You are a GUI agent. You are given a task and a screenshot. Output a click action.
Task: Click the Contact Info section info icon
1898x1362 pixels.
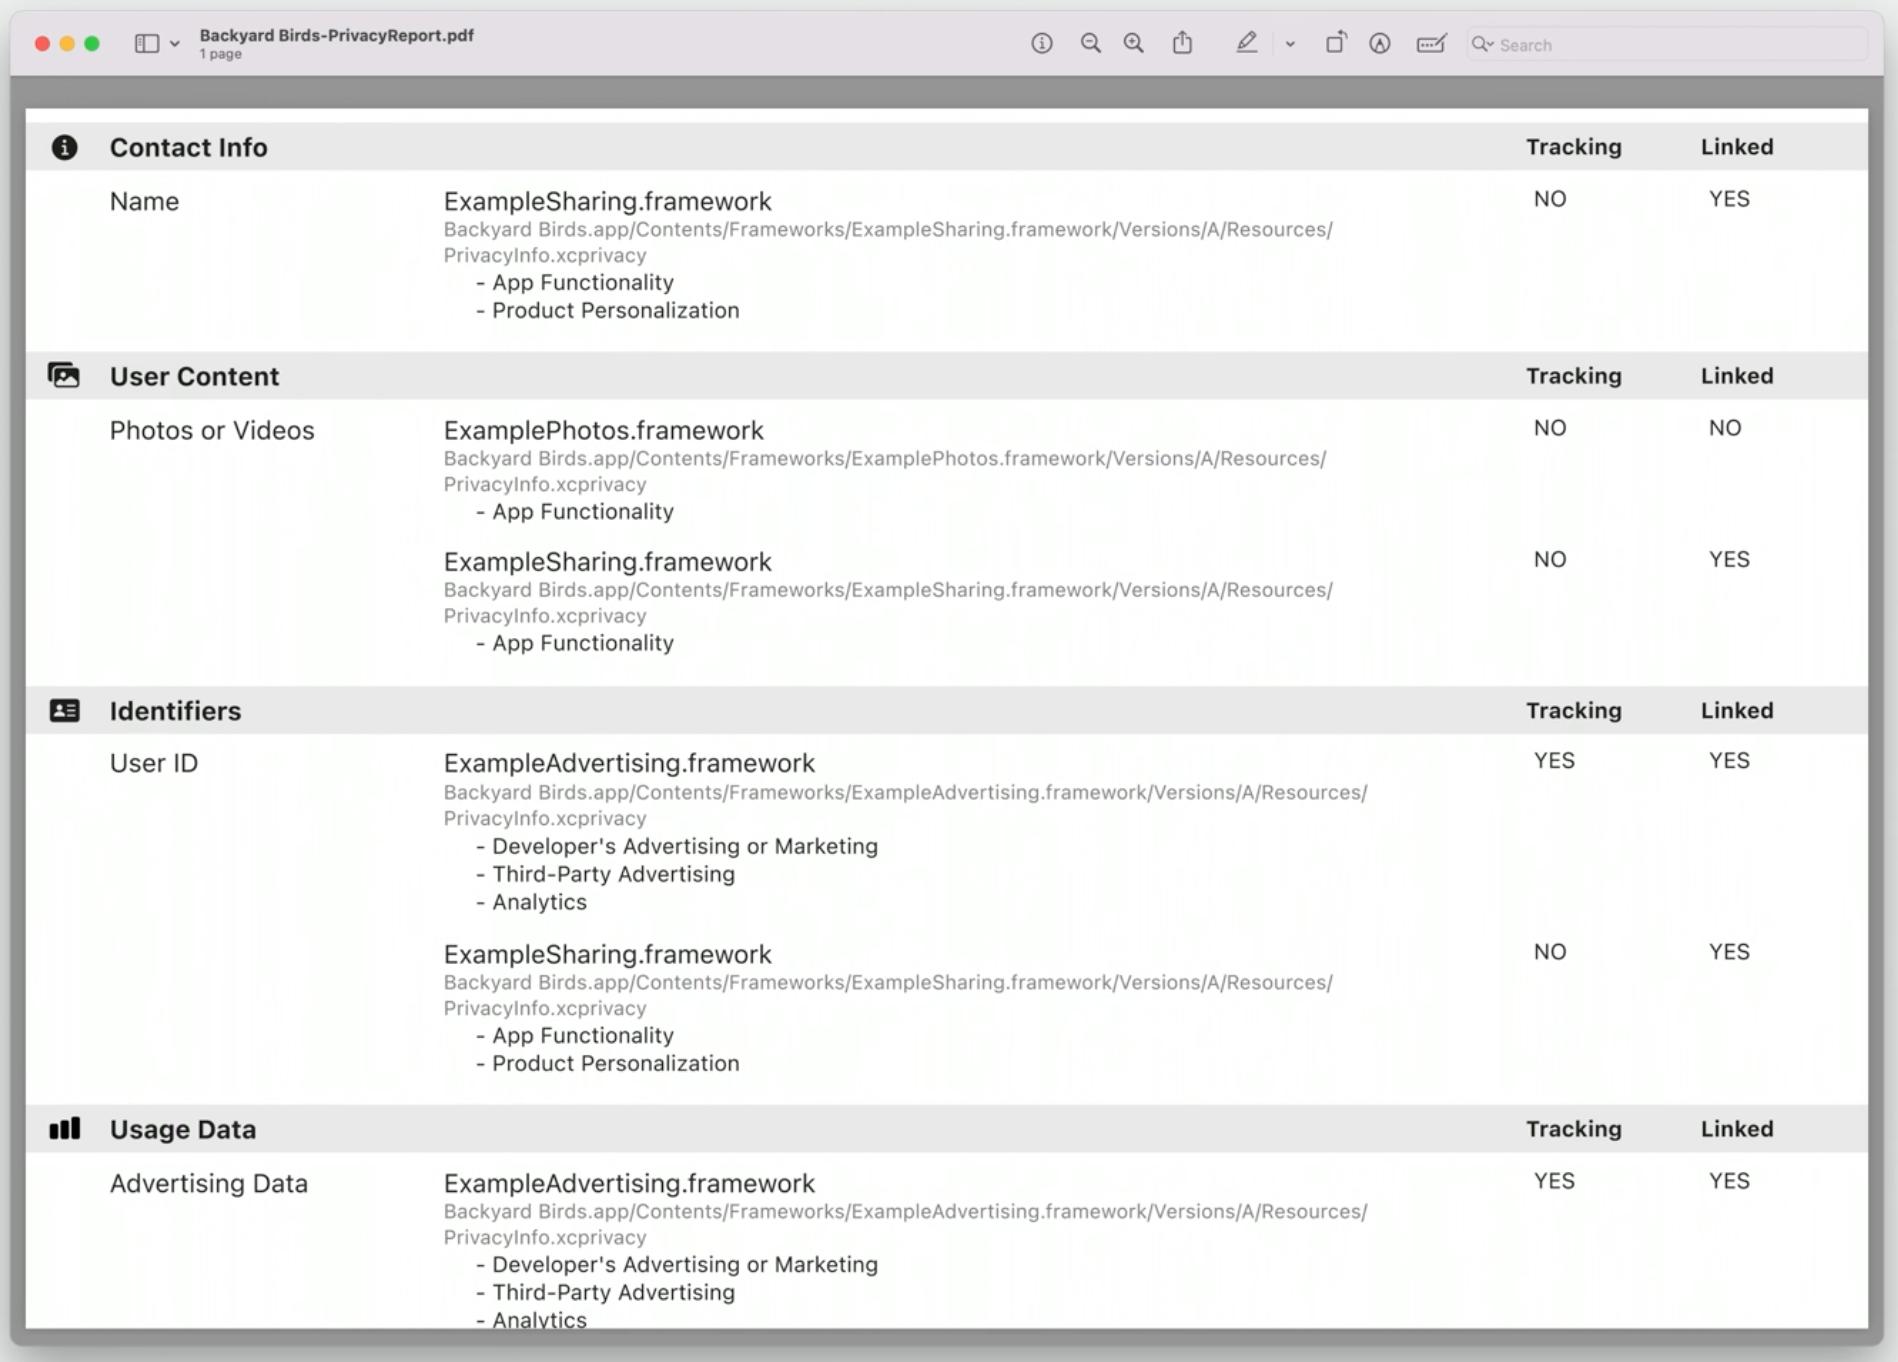[x=65, y=146]
